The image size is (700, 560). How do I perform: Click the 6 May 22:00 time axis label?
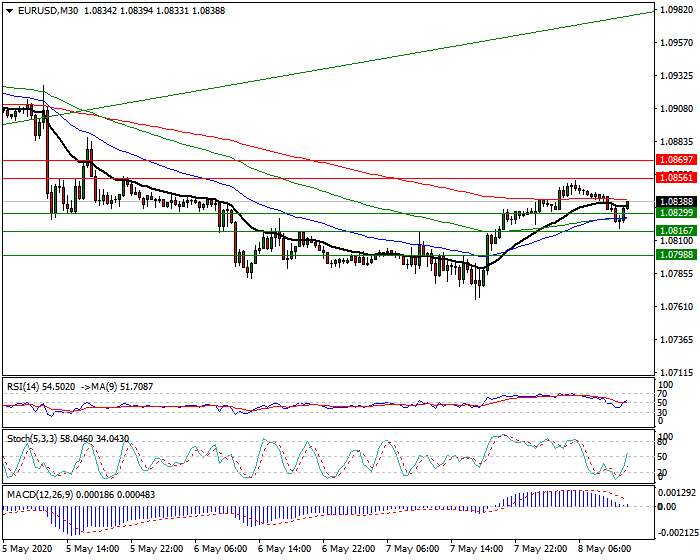pos(349,549)
